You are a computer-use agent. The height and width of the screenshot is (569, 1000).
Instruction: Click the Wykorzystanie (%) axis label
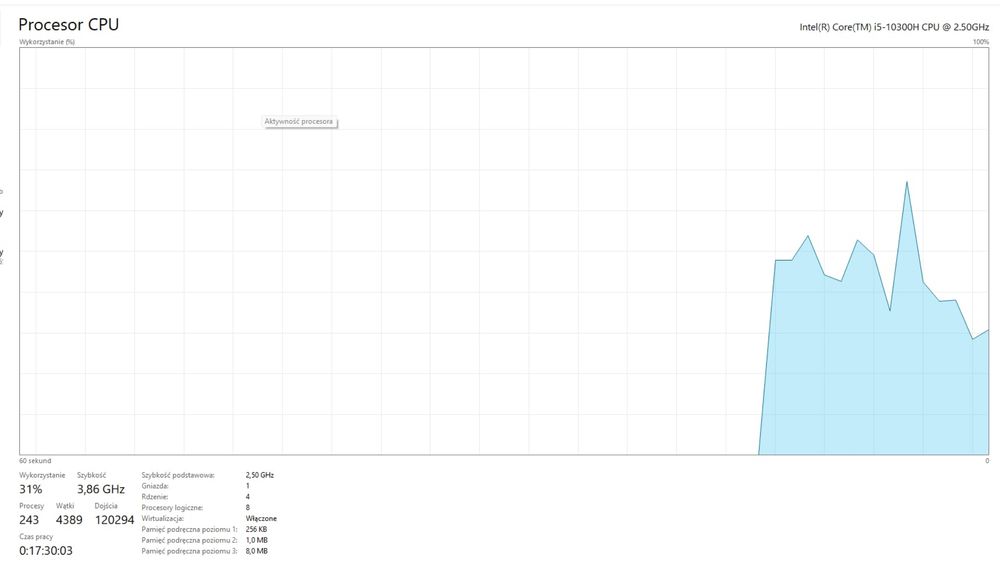(x=47, y=42)
